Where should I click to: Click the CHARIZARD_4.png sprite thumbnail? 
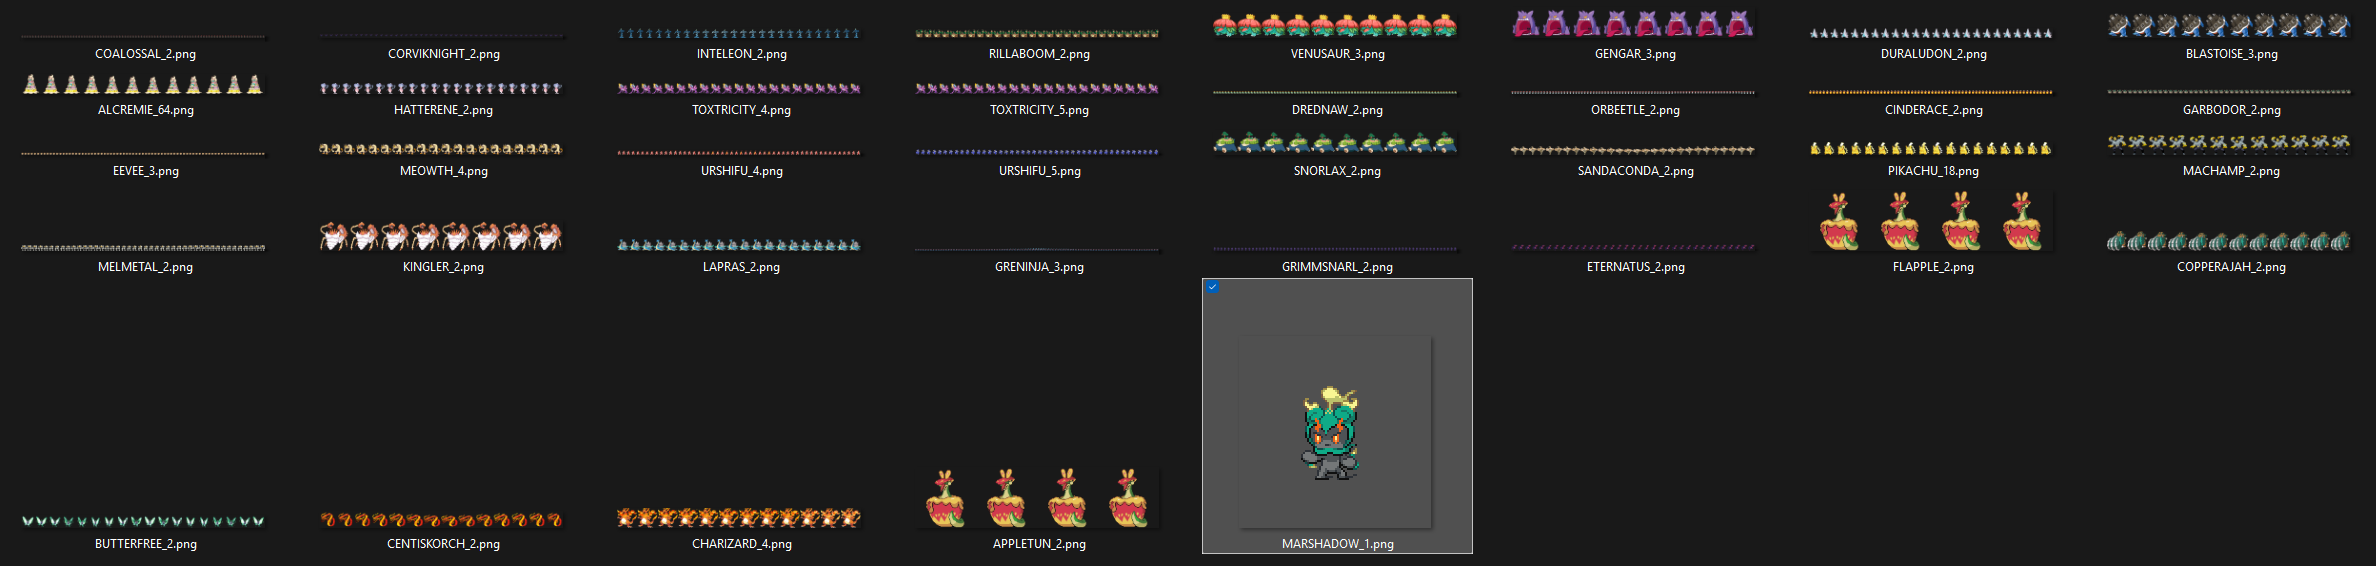(740, 518)
